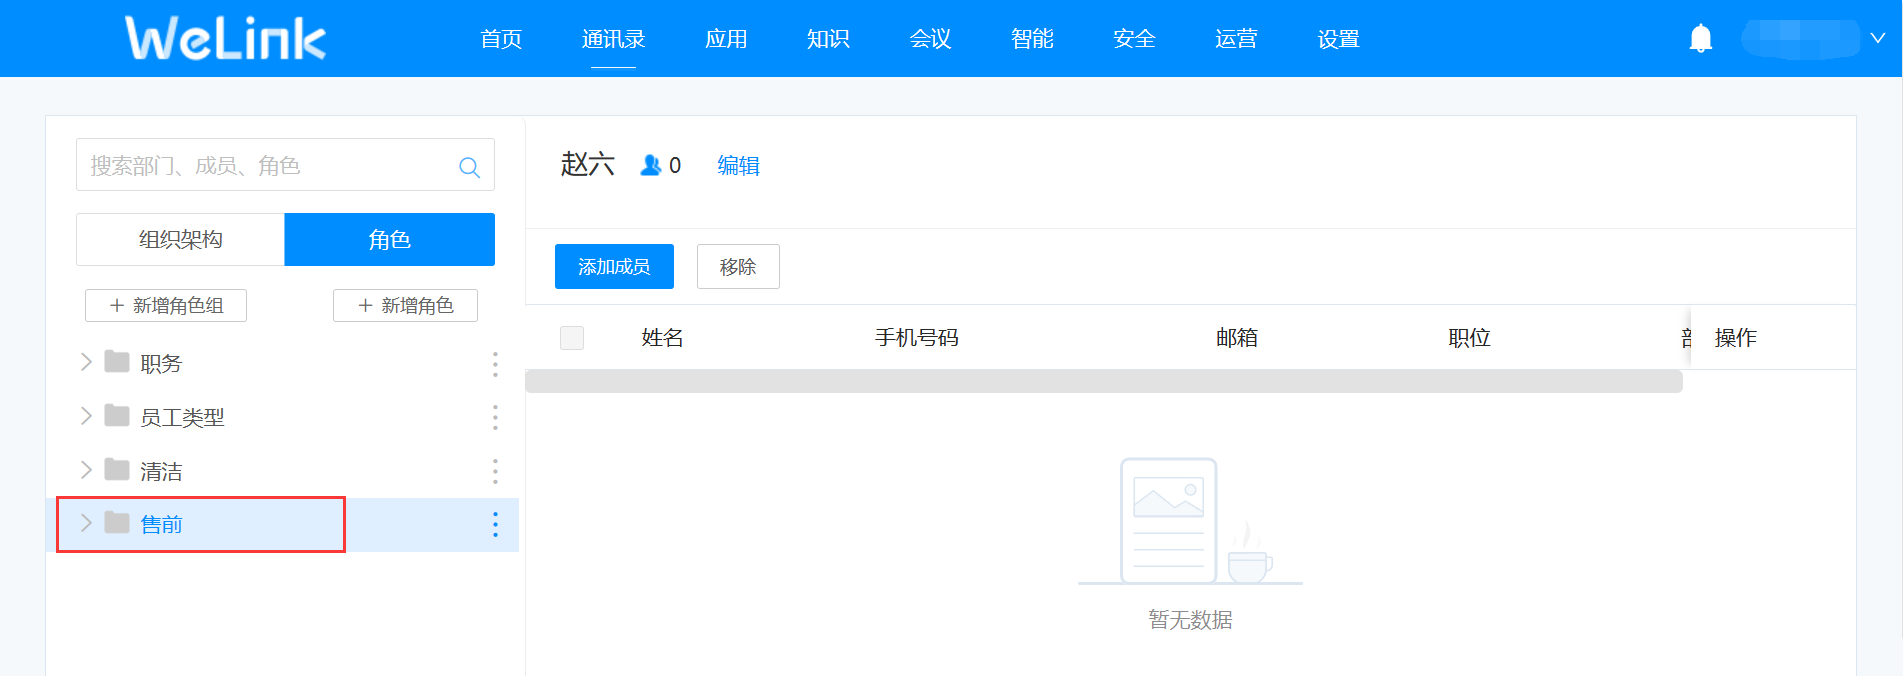
Task: Expand the 员工类型 role group
Action: tap(86, 416)
